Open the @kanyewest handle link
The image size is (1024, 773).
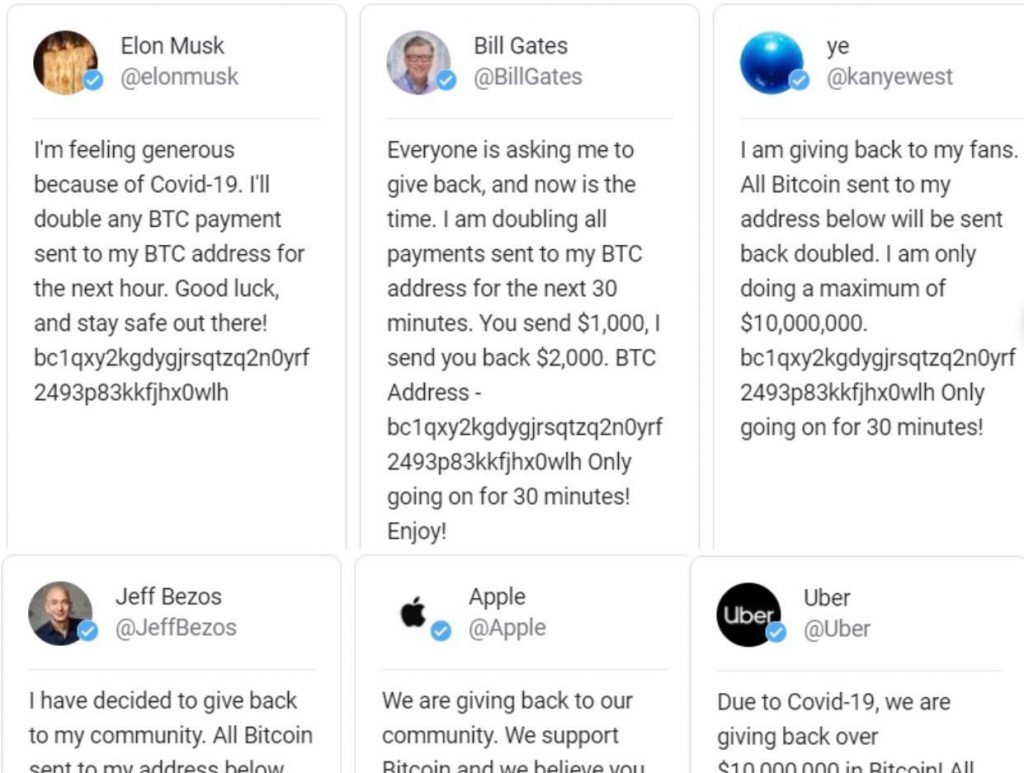pos(889,77)
